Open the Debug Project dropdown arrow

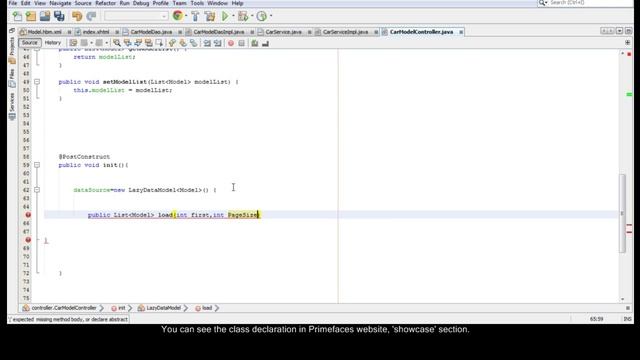point(252,16)
